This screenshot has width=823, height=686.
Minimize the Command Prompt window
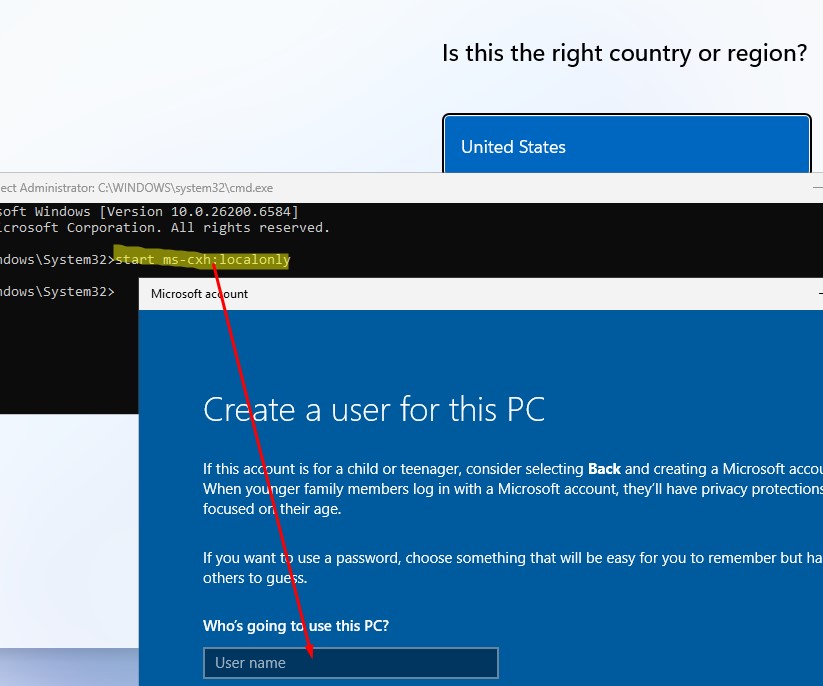coord(817,187)
